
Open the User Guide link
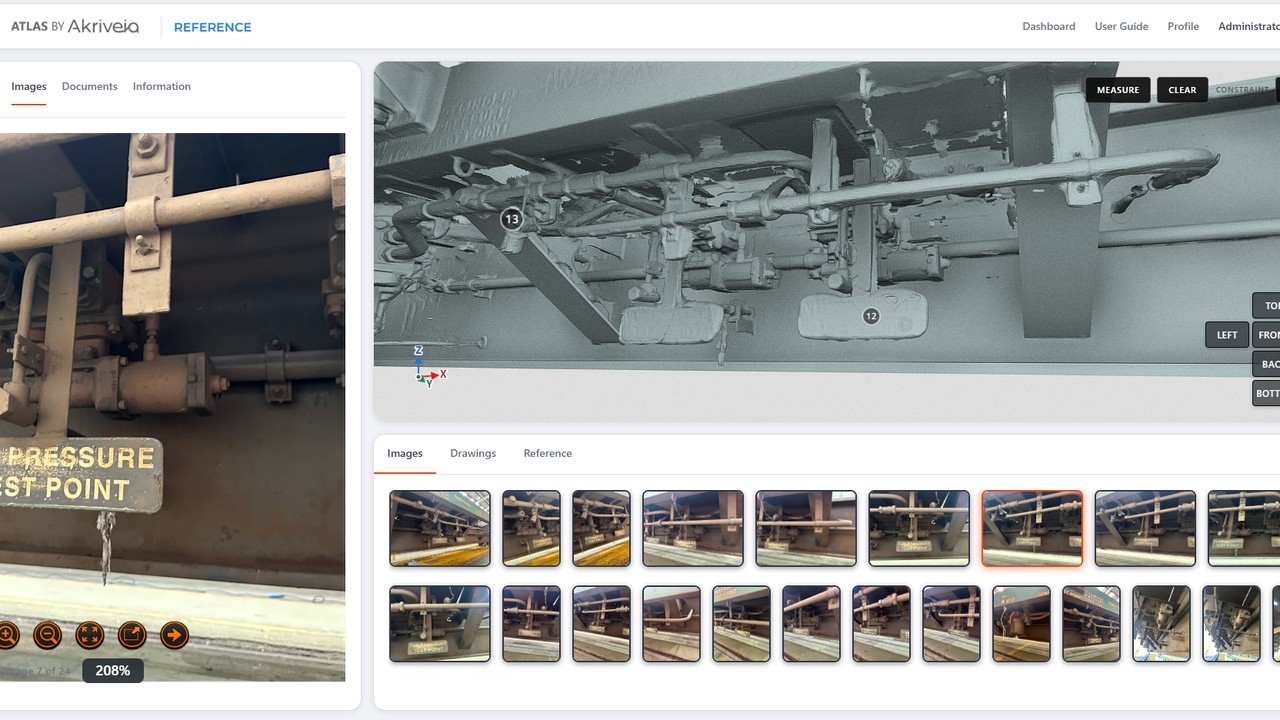(1121, 26)
